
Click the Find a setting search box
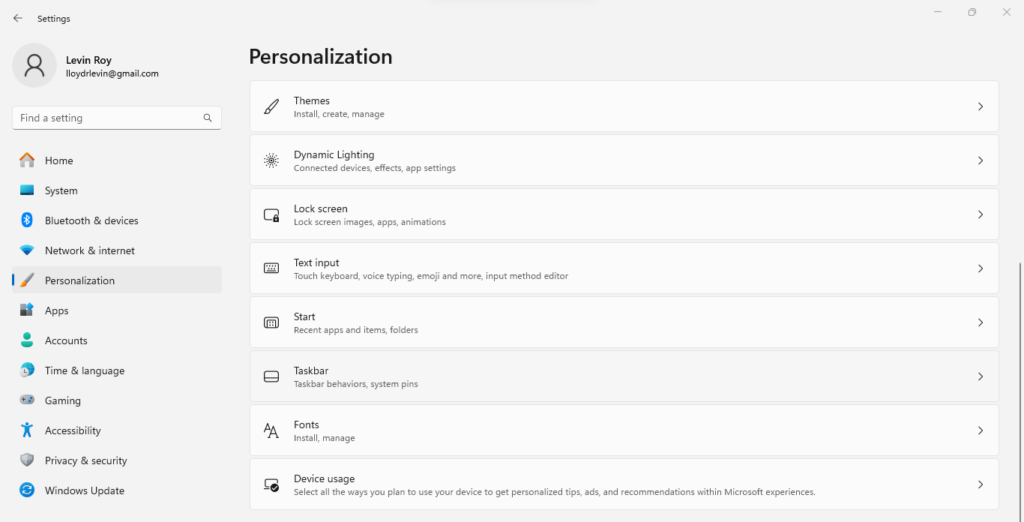(108, 118)
